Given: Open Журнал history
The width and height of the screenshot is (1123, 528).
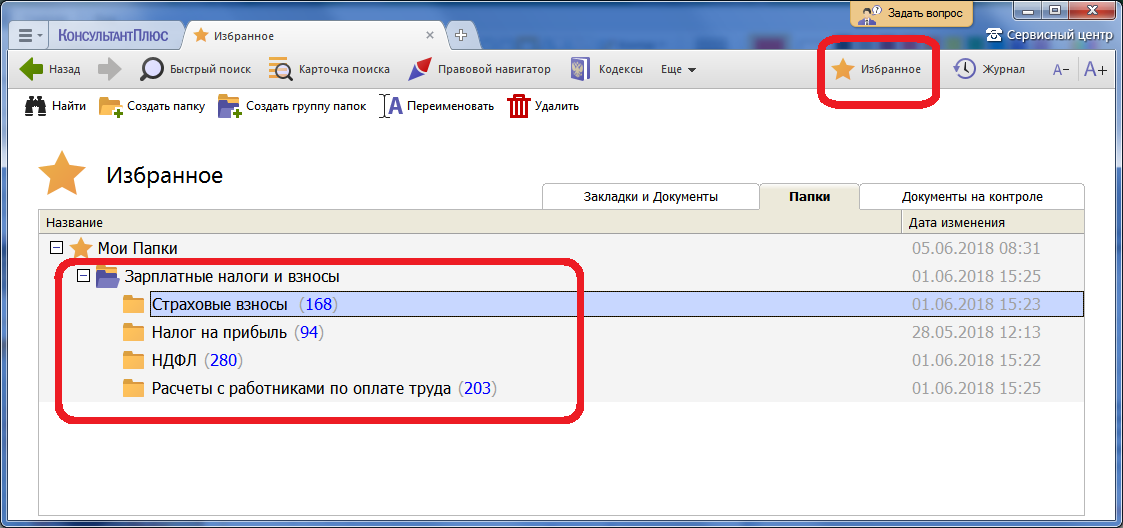Looking at the screenshot, I should pos(989,69).
